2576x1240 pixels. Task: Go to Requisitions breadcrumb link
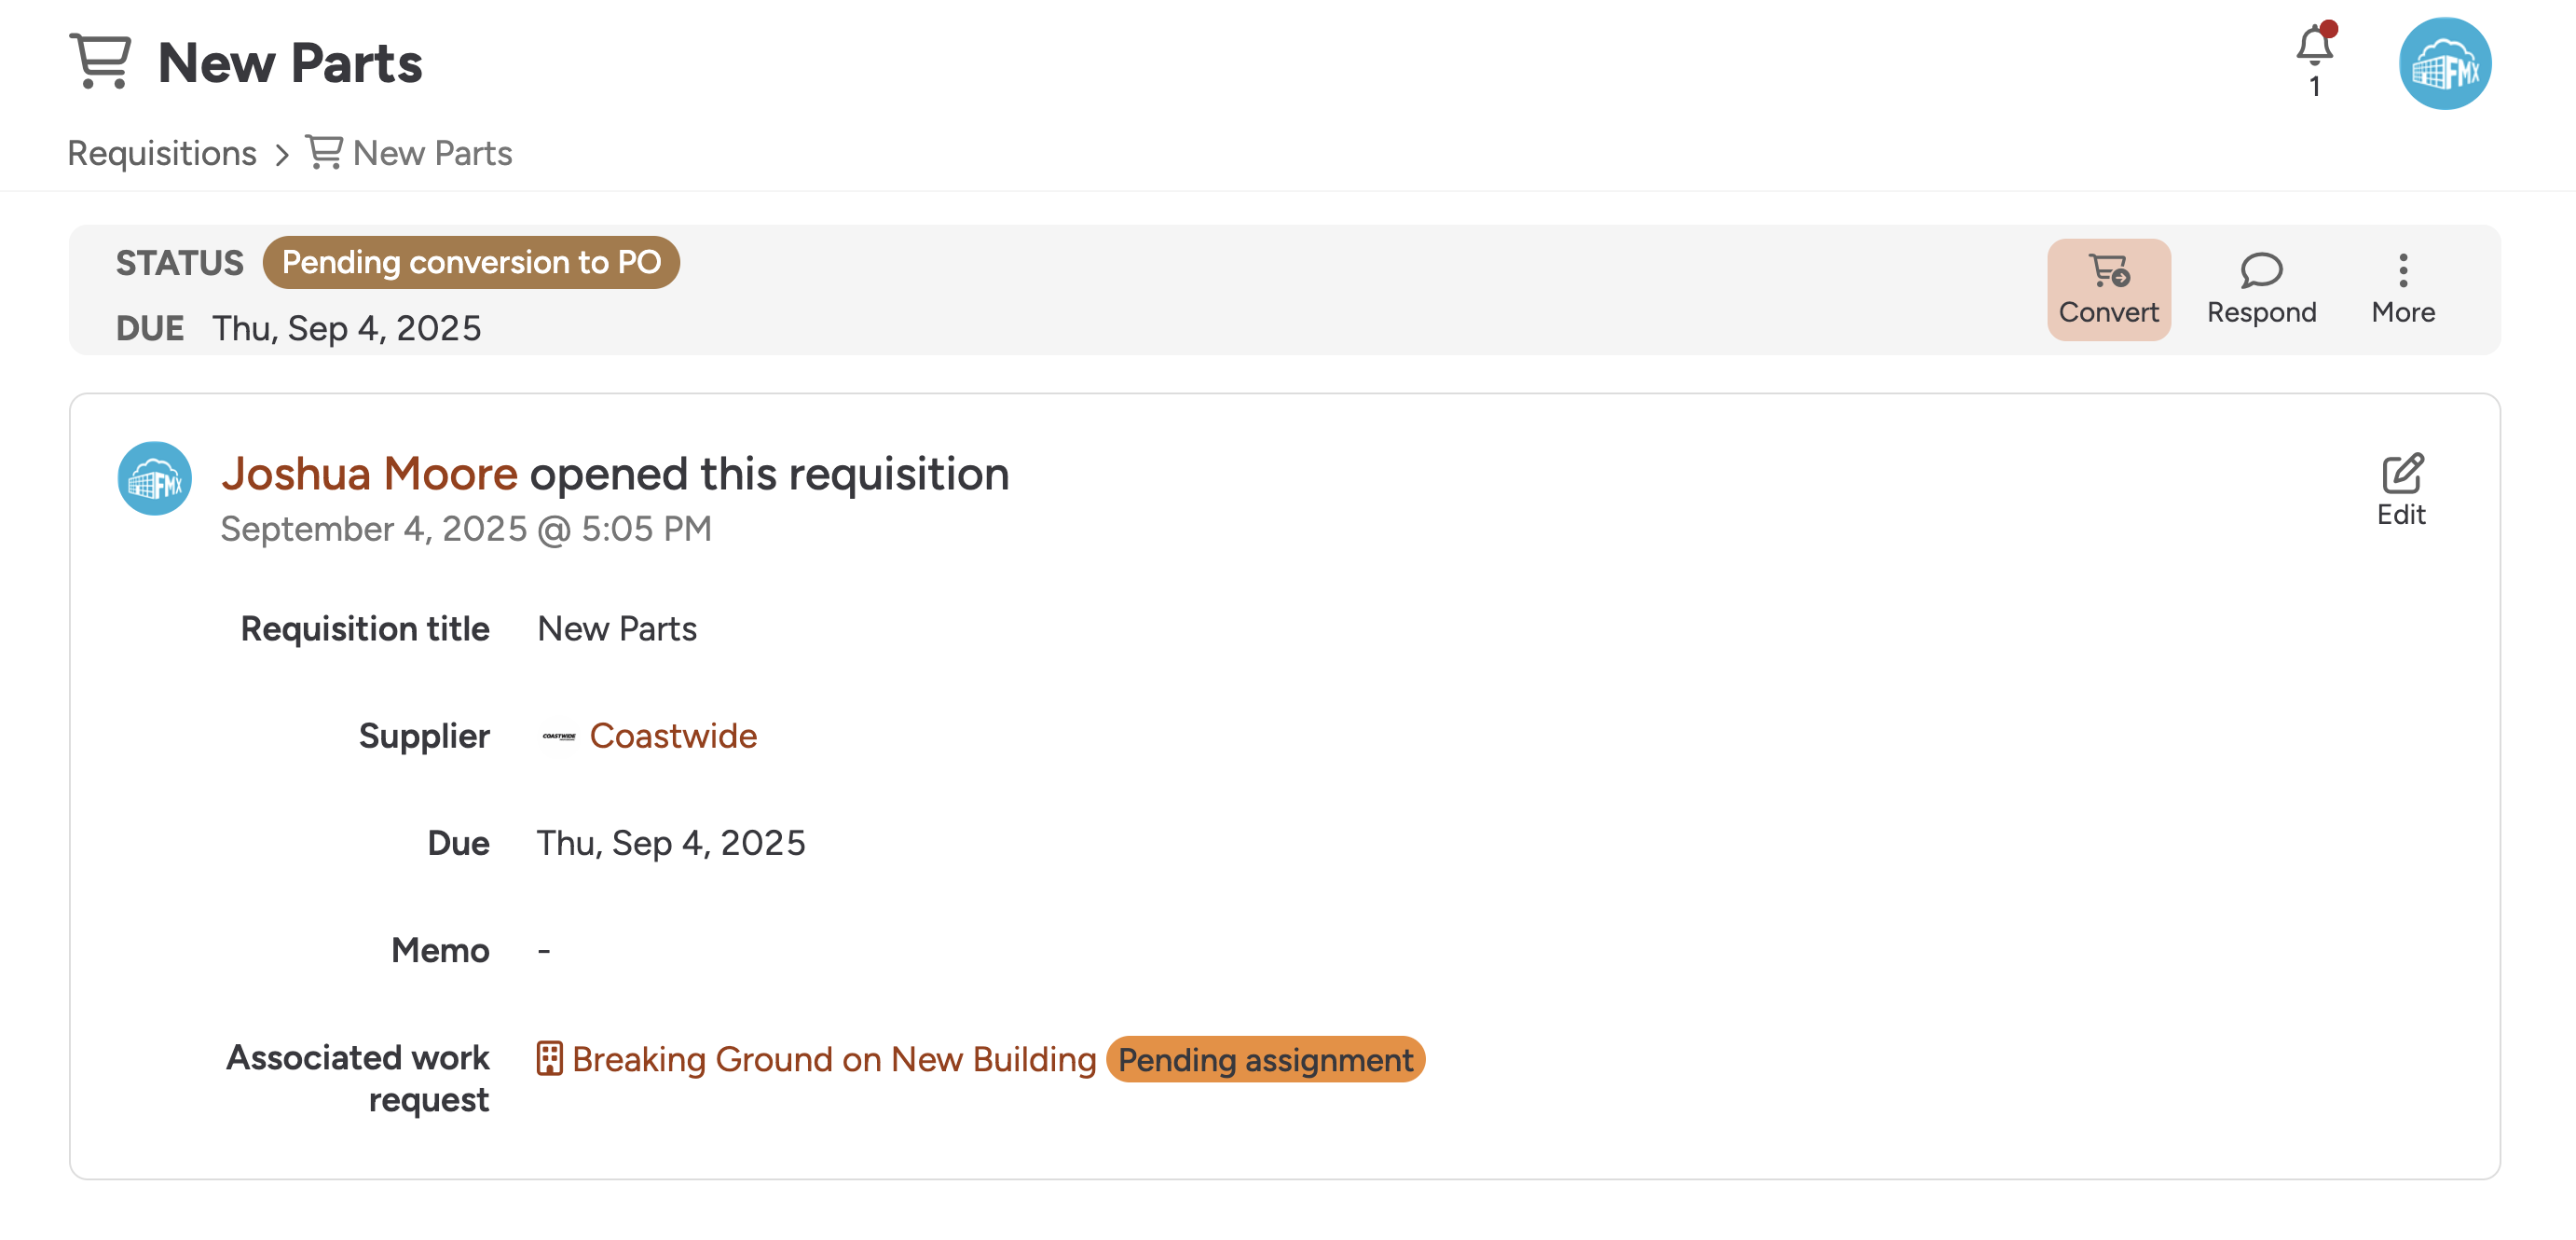pos(162,153)
